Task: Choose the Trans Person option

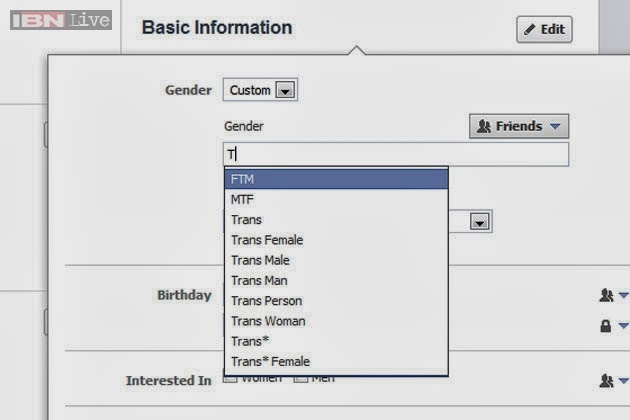Action: click(x=336, y=301)
